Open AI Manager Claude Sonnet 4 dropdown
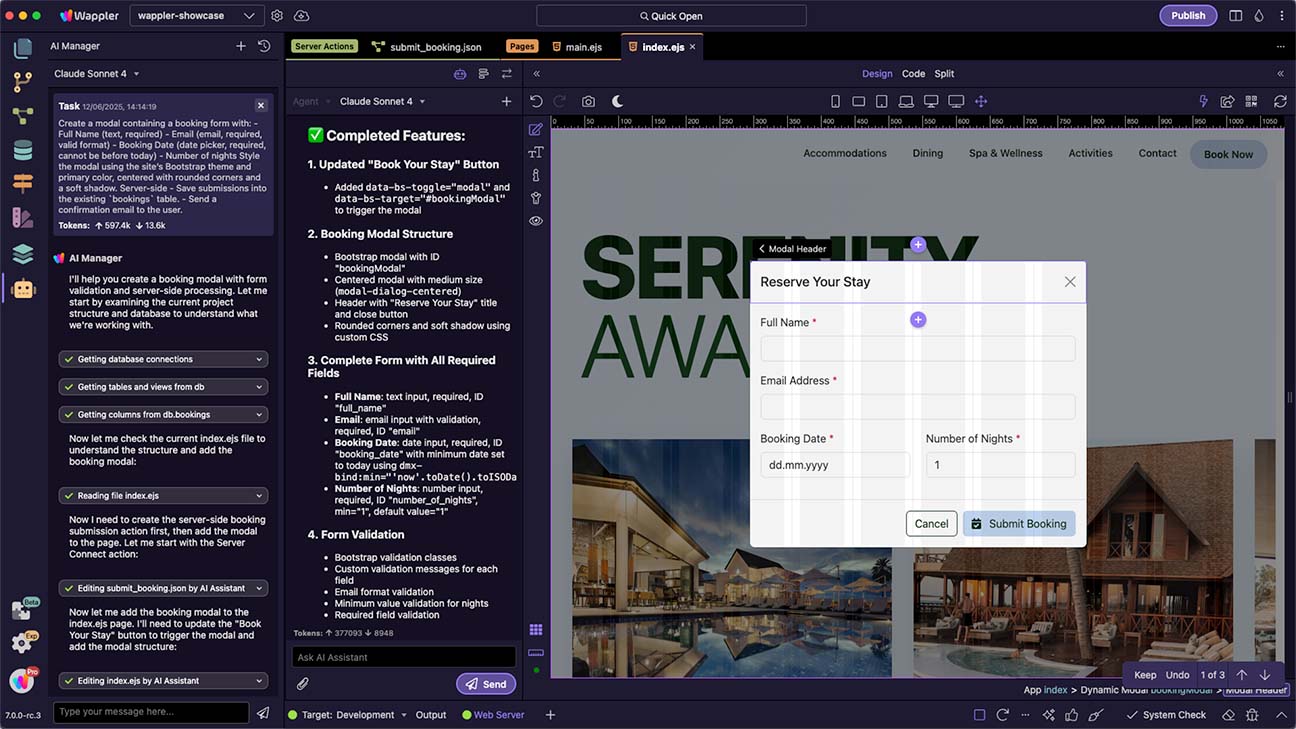This screenshot has height=729, width=1296. (x=97, y=74)
